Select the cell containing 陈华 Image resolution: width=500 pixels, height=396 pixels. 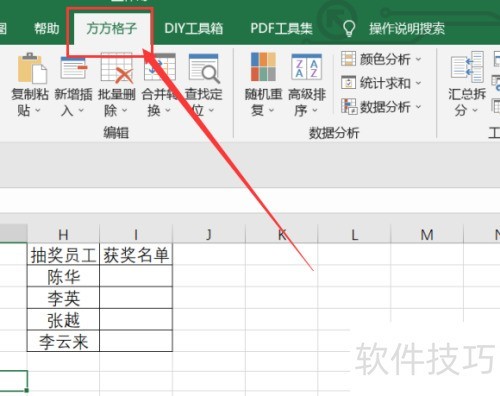[x=63, y=276]
